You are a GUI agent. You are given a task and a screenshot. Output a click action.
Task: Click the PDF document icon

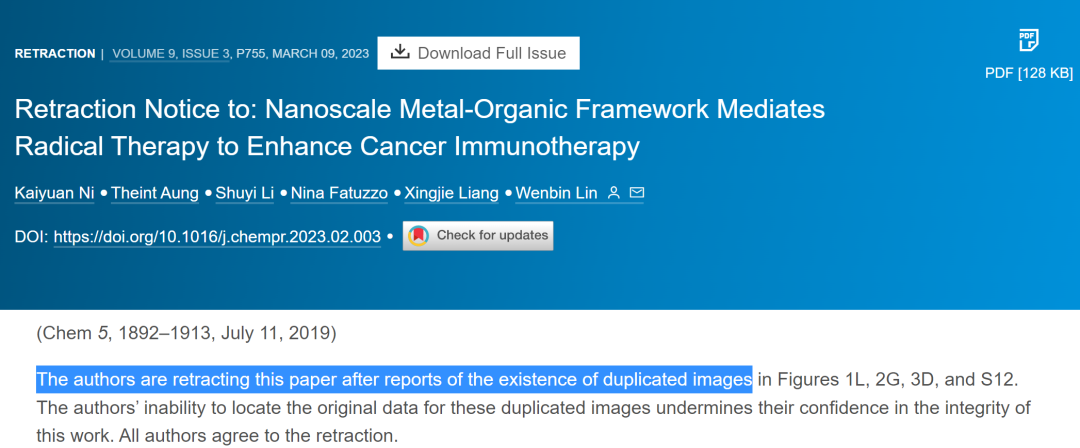coord(1028,41)
